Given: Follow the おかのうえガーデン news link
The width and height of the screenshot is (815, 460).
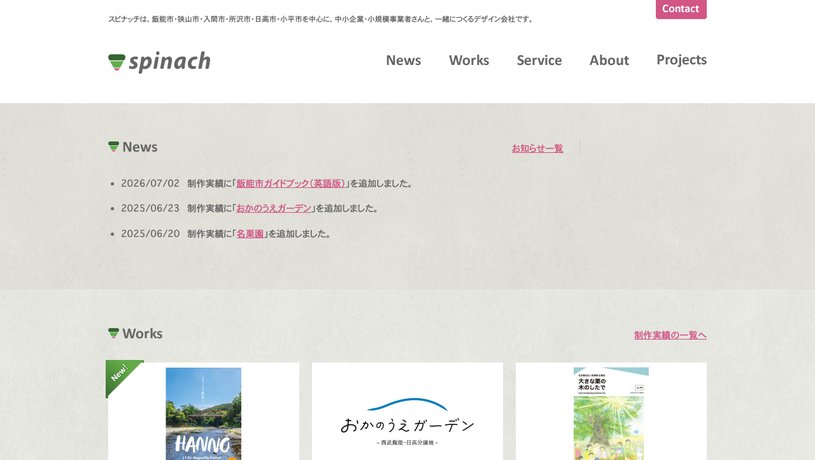Looking at the screenshot, I should tap(274, 208).
